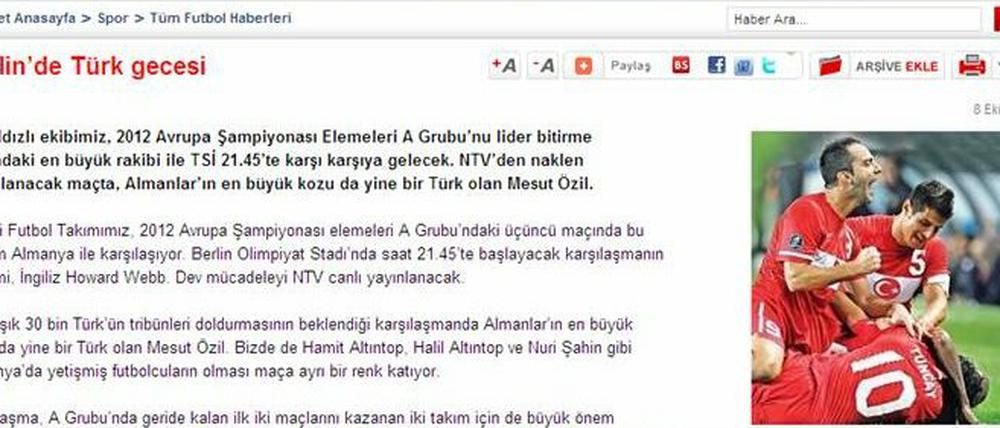Click the ARŞİVE EKLE button
The image size is (1000, 428).
point(897,66)
